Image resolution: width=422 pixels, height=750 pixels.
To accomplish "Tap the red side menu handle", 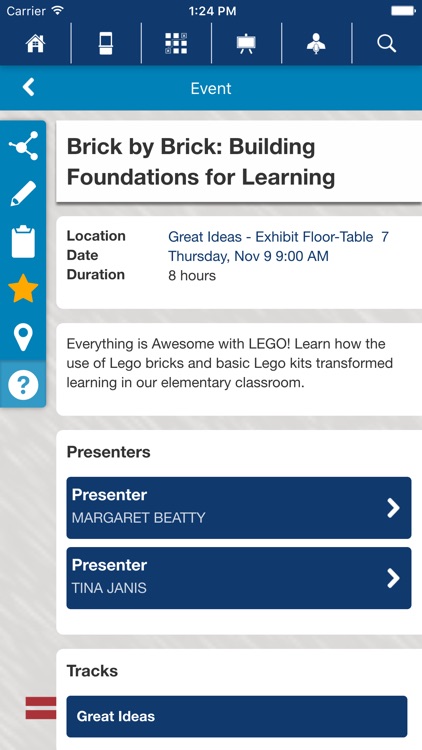I will tap(41, 708).
